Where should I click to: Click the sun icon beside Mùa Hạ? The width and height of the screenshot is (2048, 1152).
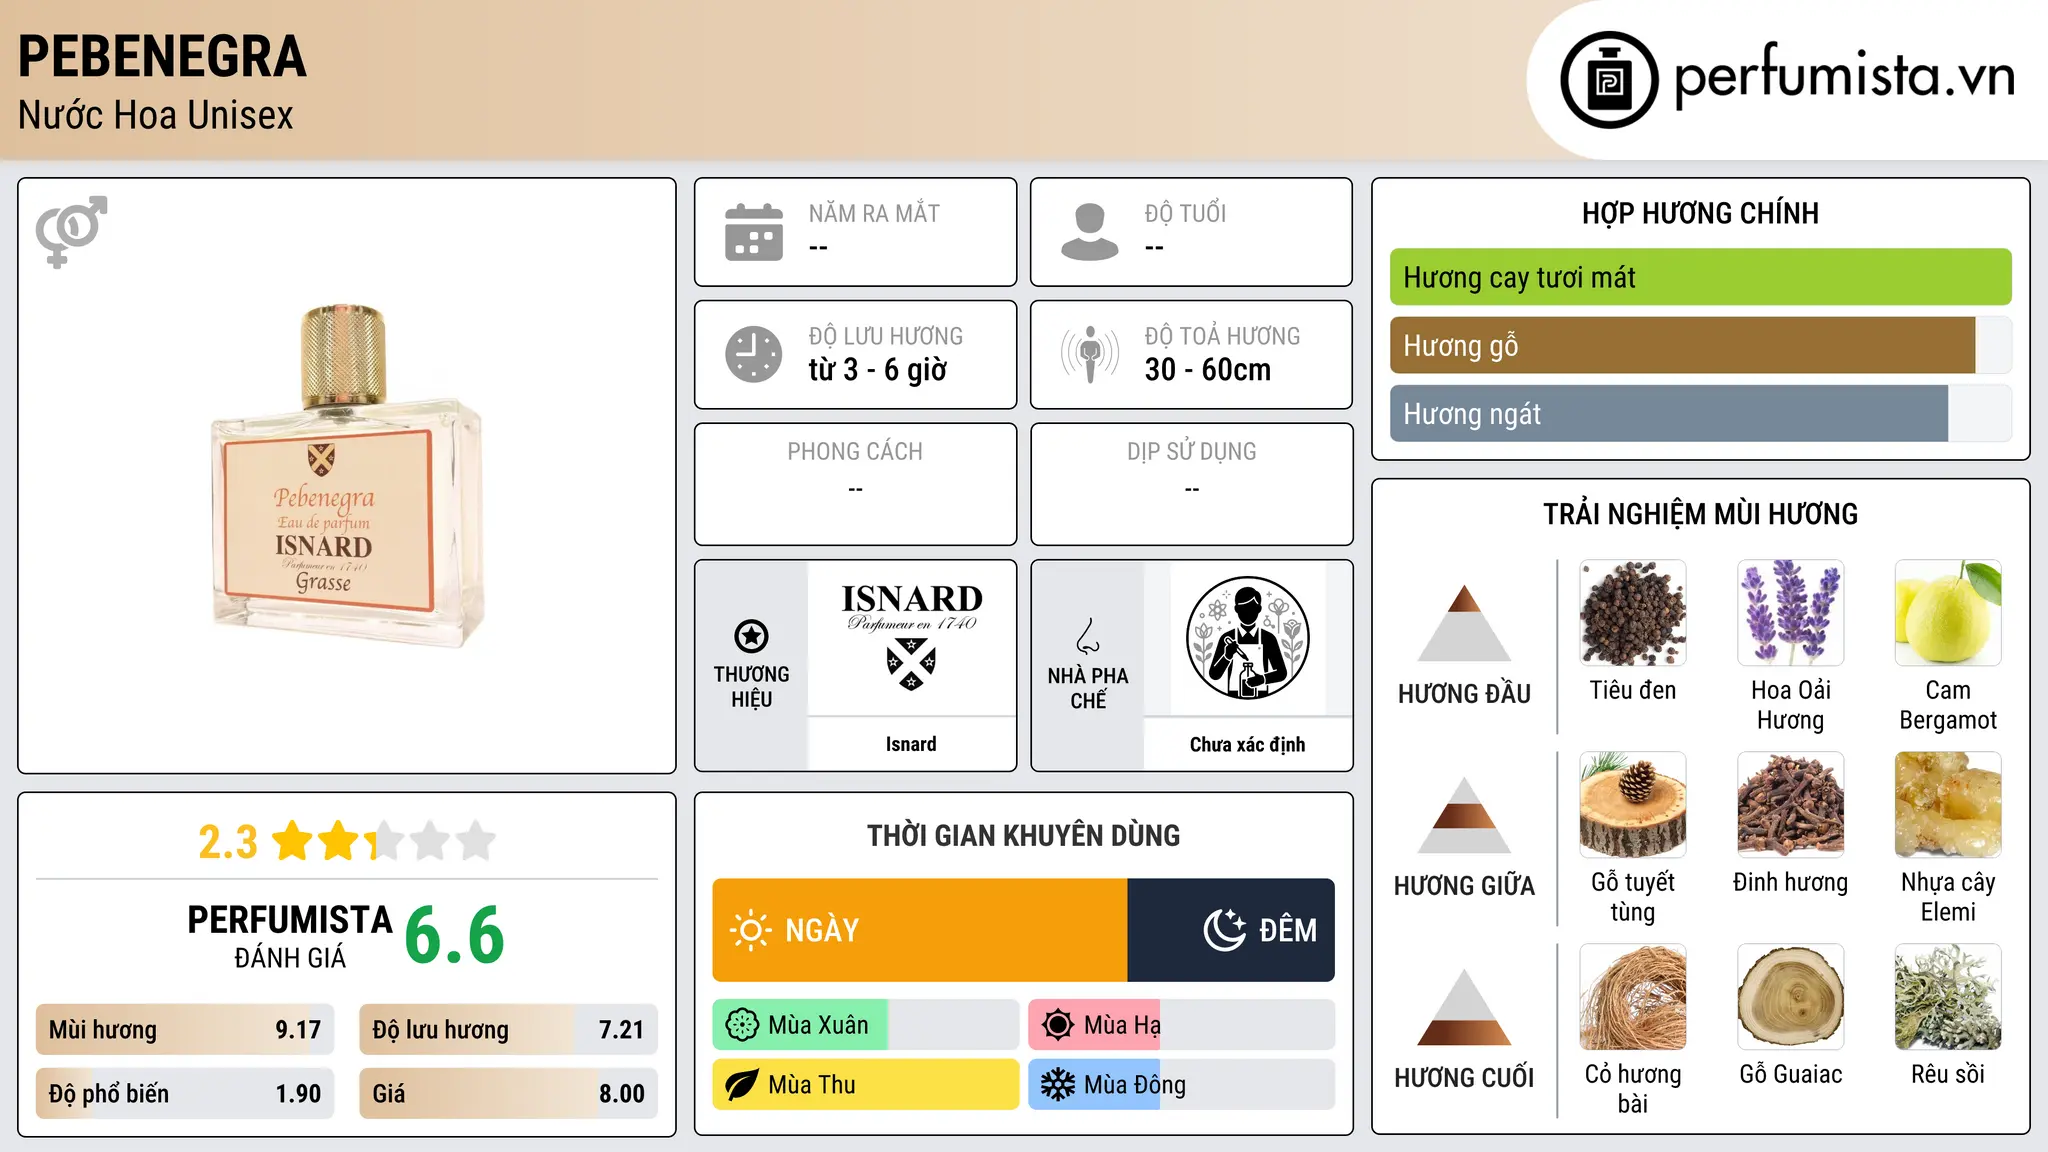click(1058, 1025)
